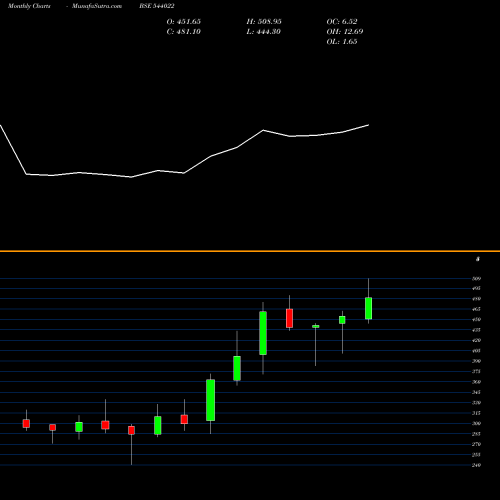500x500 pixels.
Task: Select the high value "H: 508.95"
Action: 264,21
